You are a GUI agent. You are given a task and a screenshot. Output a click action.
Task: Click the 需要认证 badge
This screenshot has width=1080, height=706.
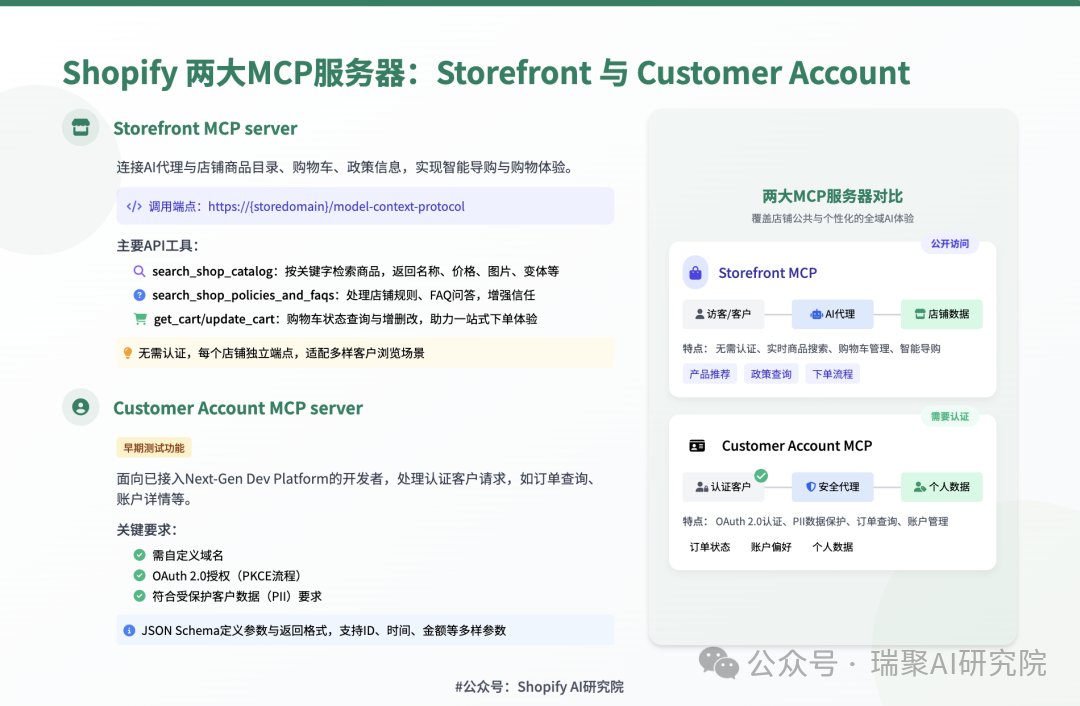pos(950,417)
